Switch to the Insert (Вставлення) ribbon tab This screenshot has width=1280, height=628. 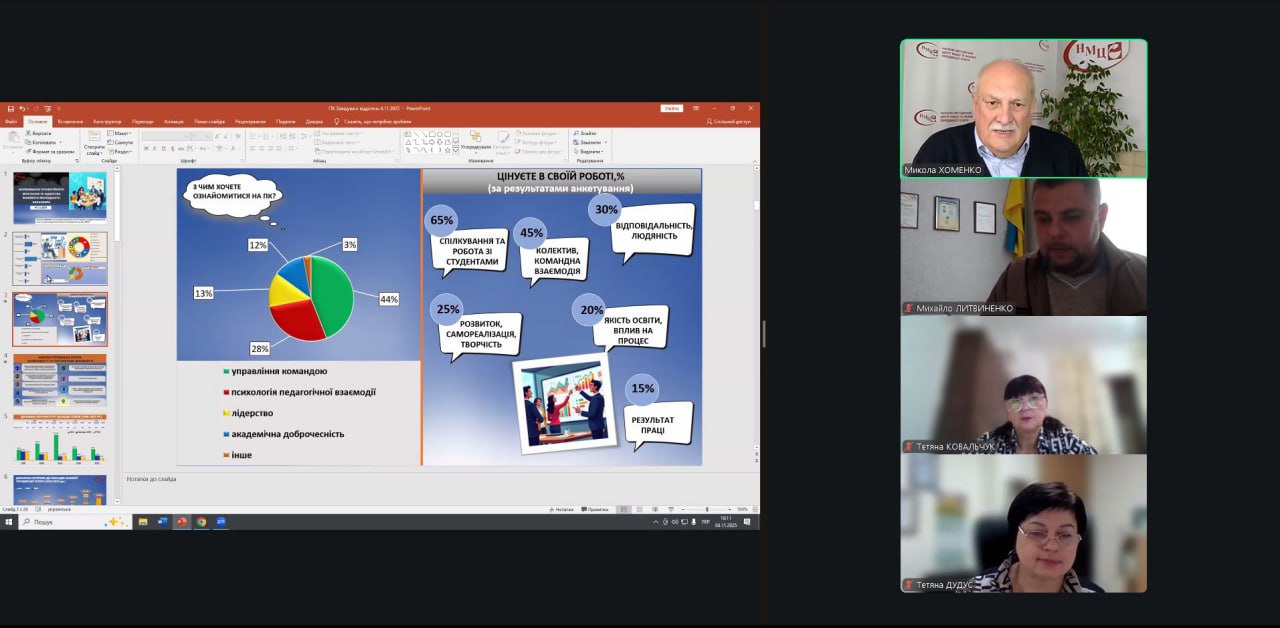pos(70,121)
